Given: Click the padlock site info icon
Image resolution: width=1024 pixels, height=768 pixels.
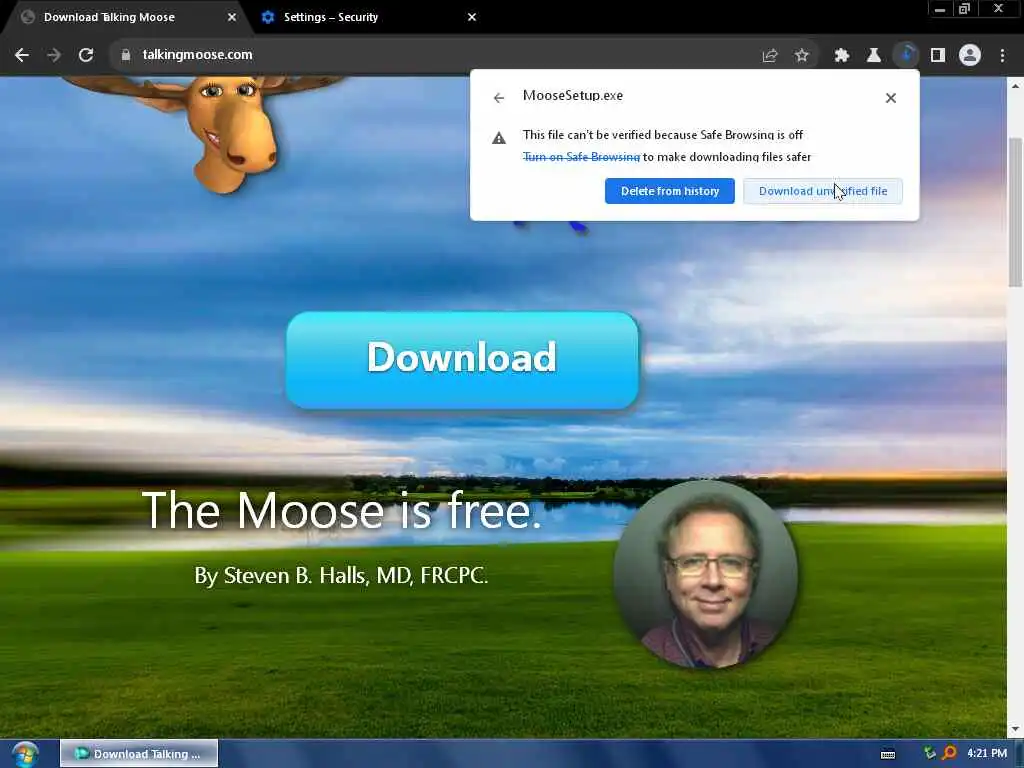Looking at the screenshot, I should [x=126, y=55].
